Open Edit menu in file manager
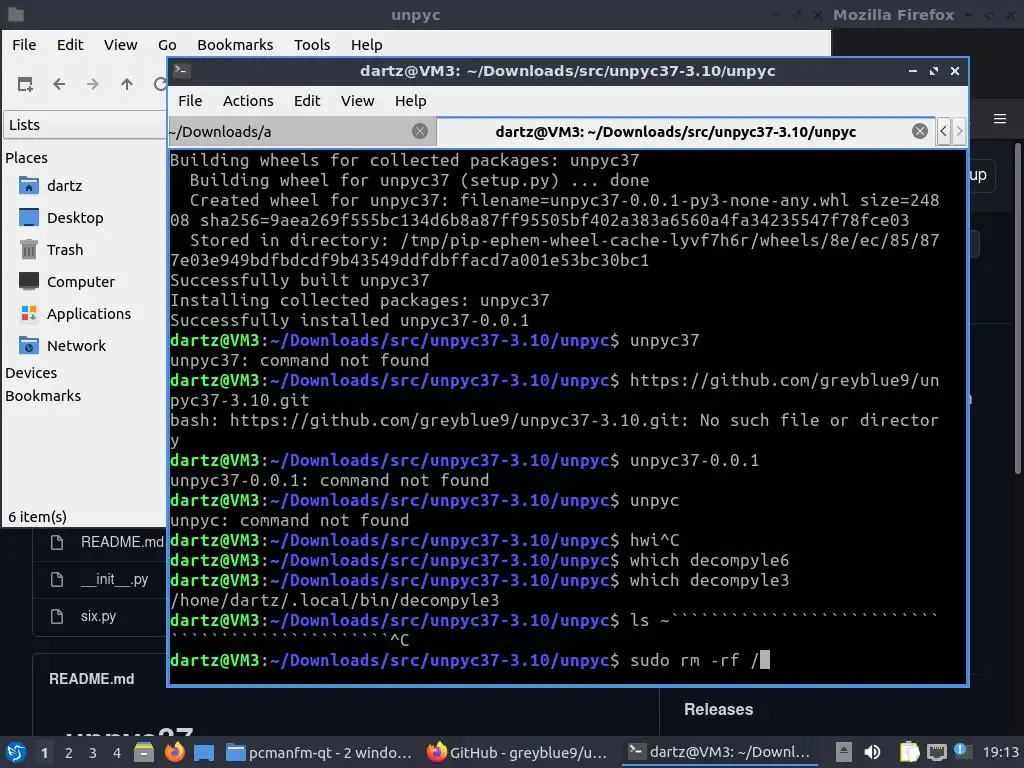Viewport: 1024px width, 768px height. click(70, 44)
